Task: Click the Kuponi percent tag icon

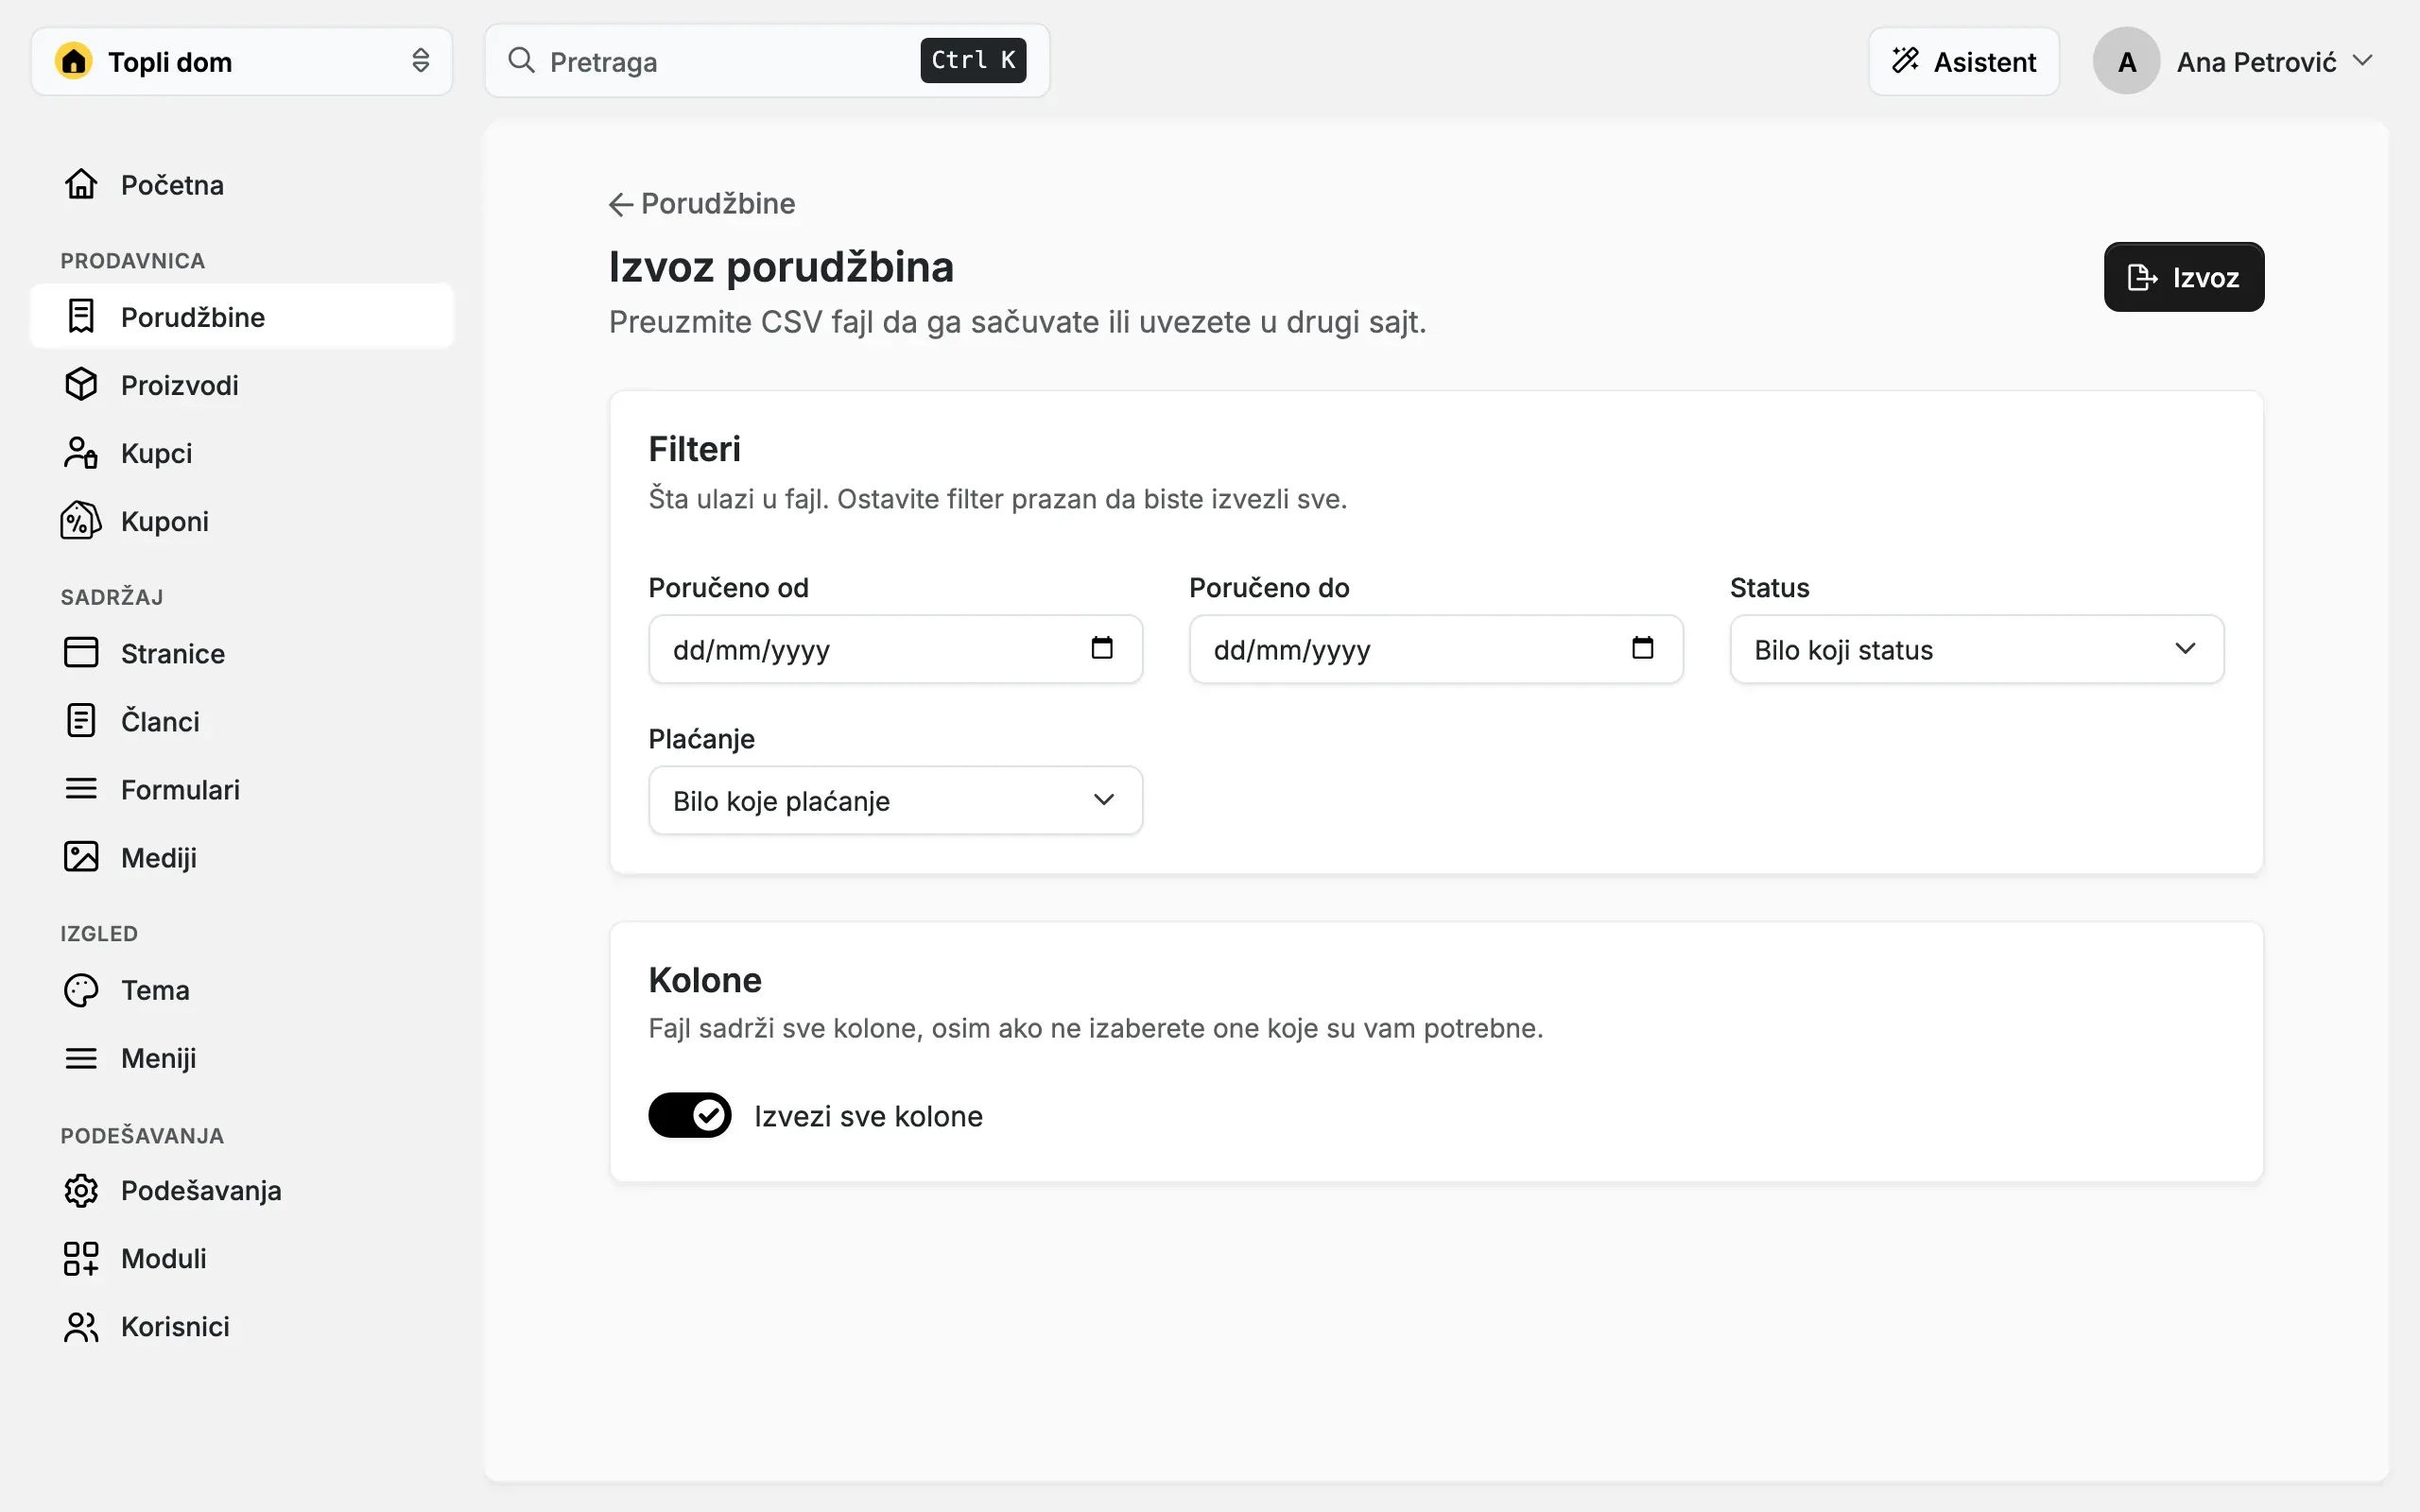Action: click(x=81, y=520)
